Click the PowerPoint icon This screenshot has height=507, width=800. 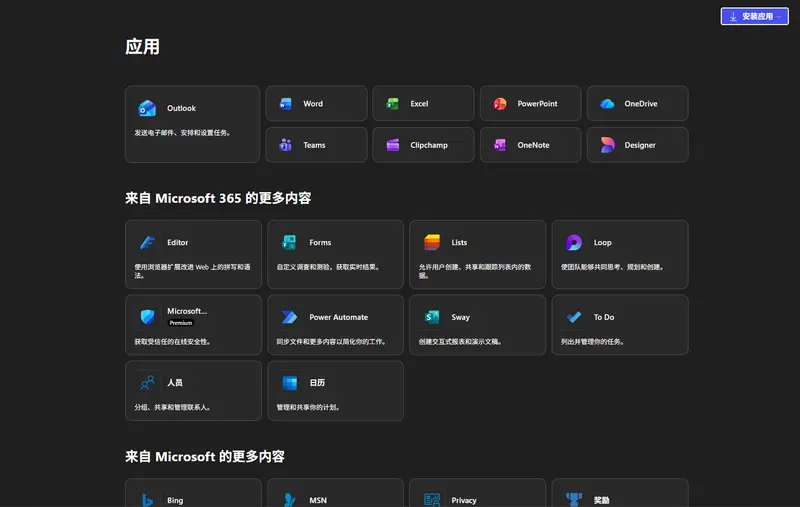500,104
